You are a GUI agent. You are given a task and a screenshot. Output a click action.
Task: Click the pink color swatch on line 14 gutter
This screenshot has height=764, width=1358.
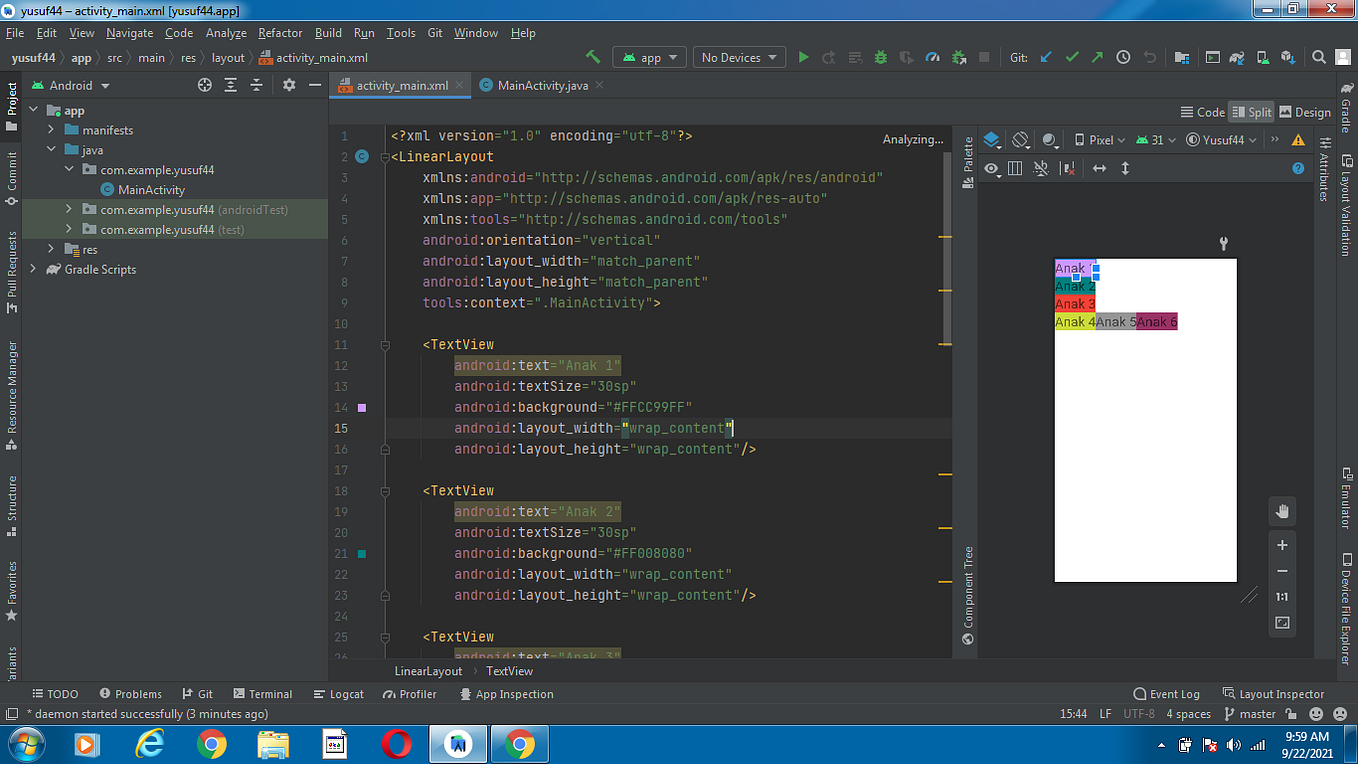tap(362, 407)
